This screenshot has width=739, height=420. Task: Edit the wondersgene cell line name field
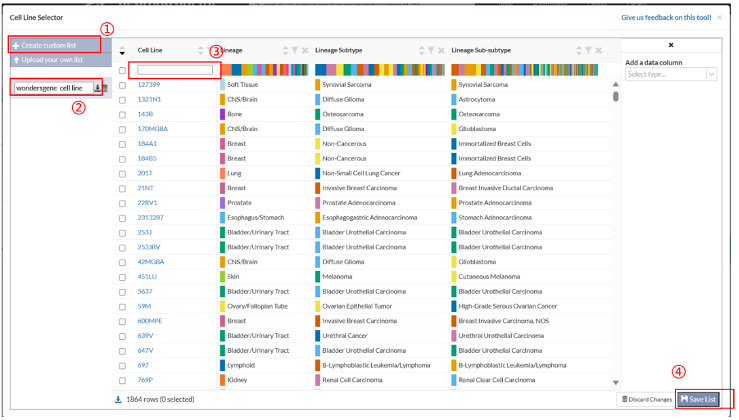53,88
